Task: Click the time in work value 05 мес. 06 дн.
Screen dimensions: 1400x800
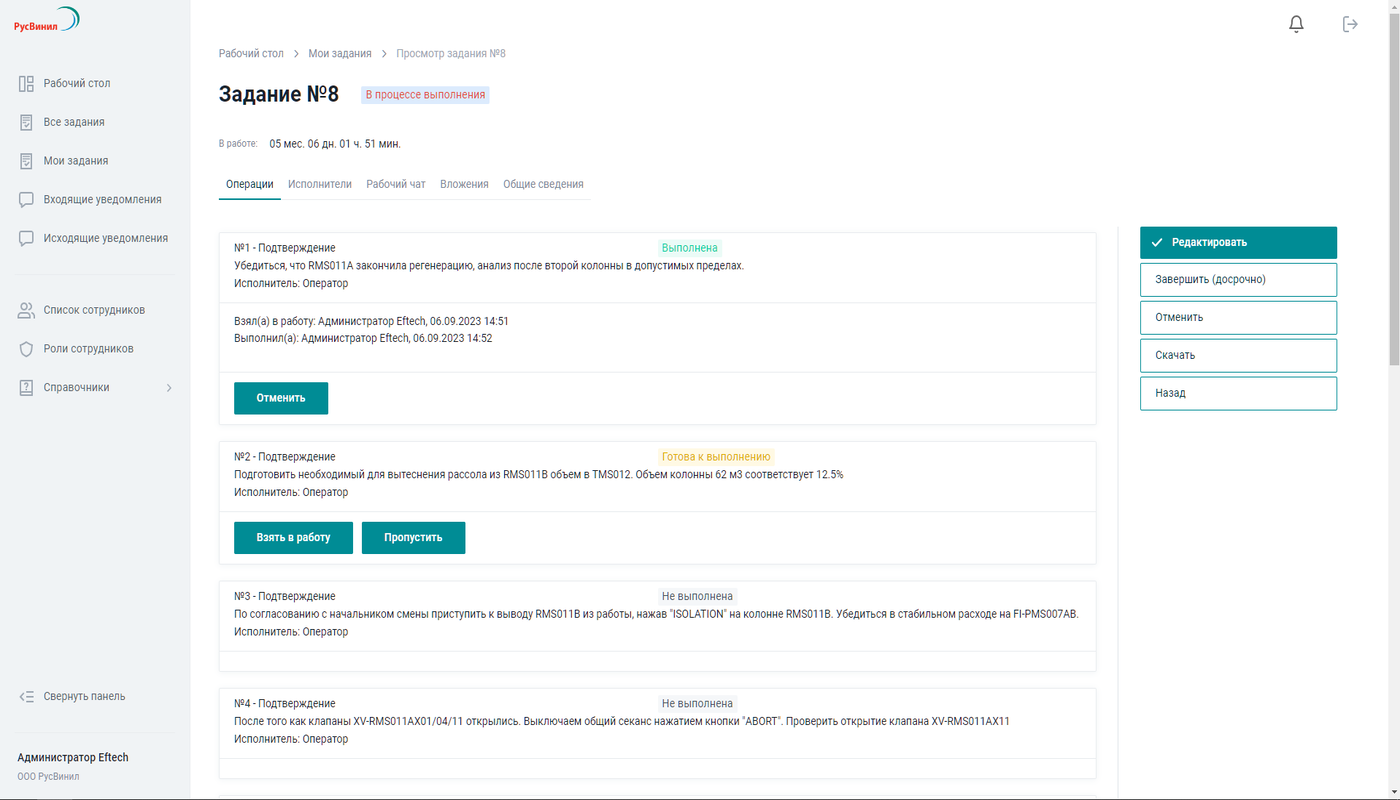Action: point(335,144)
